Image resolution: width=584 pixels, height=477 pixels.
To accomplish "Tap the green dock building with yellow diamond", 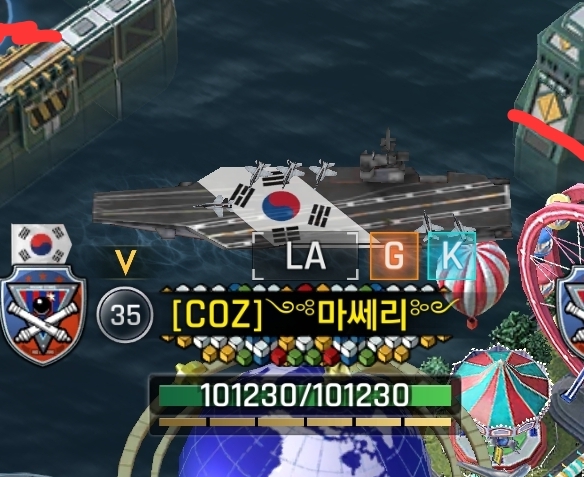I will click(x=548, y=101).
